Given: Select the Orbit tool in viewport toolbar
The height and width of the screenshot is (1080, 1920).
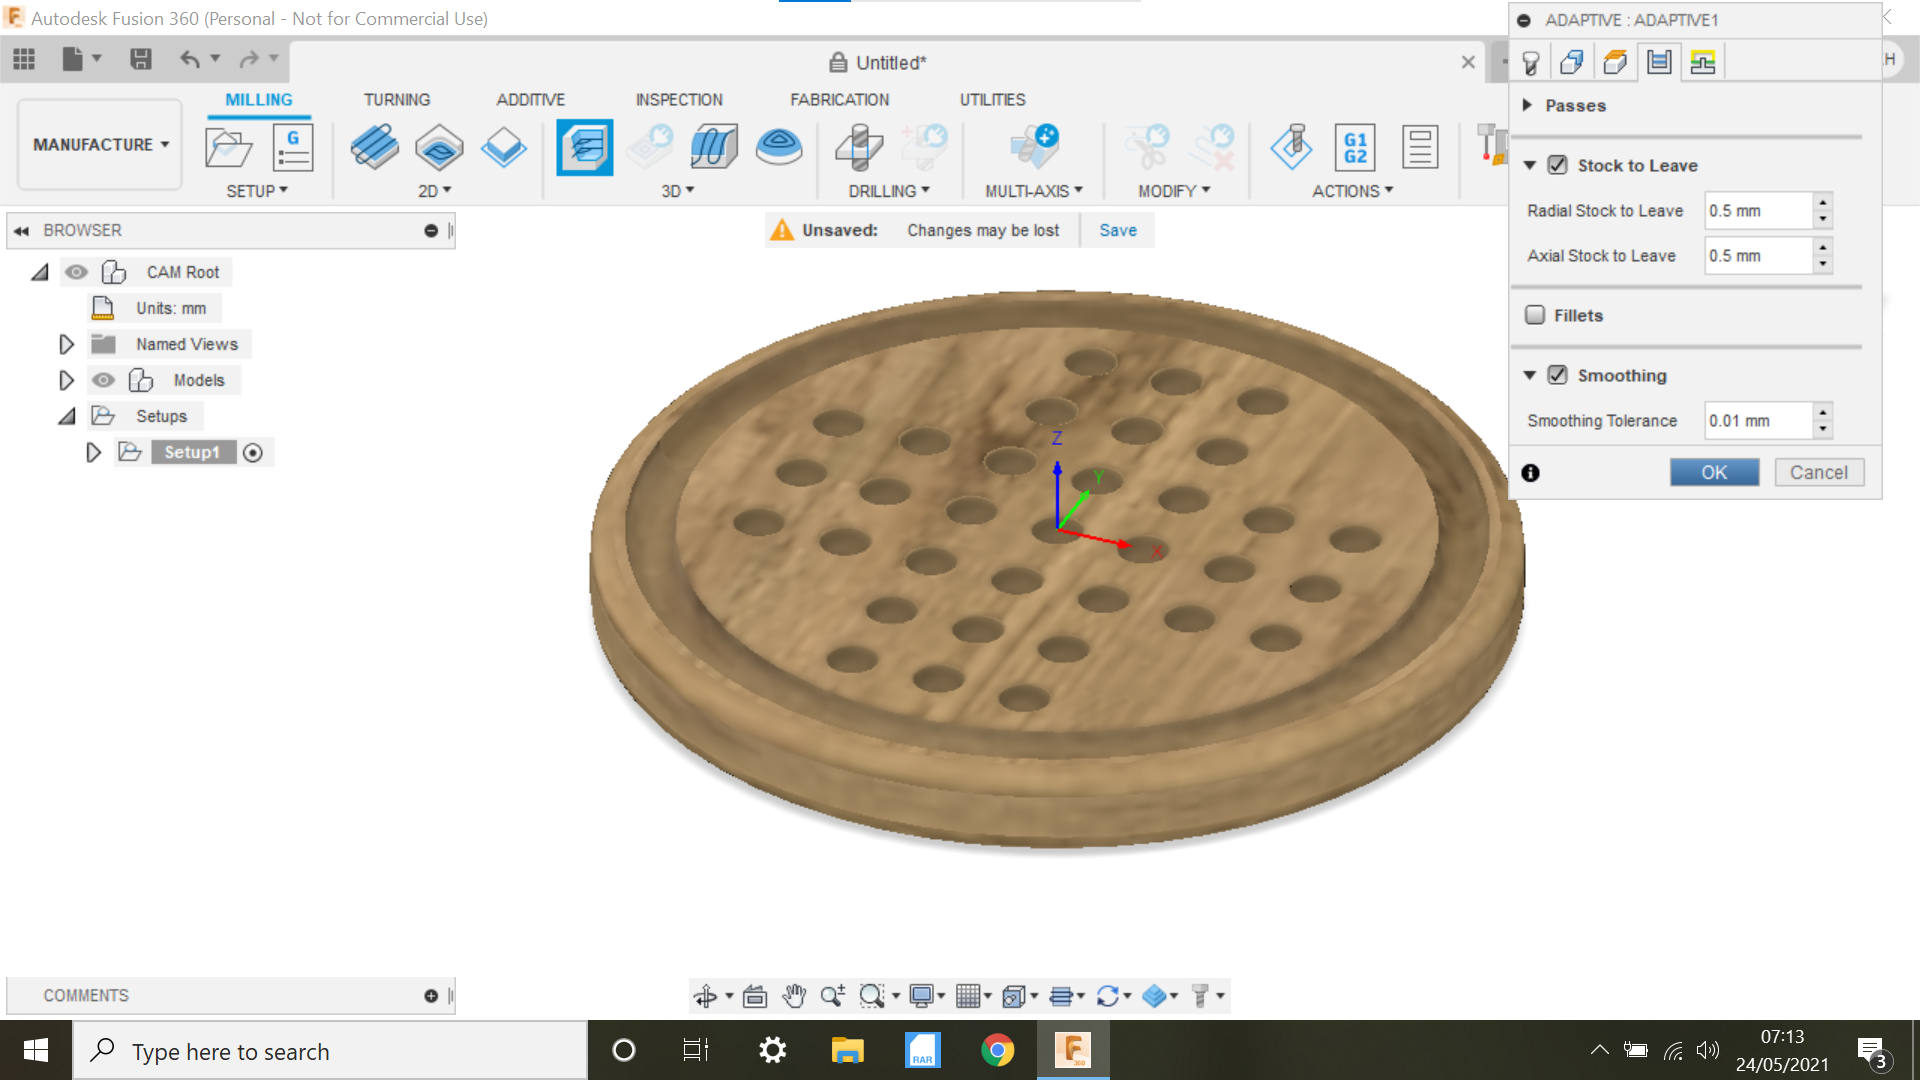Looking at the screenshot, I should pos(707,996).
